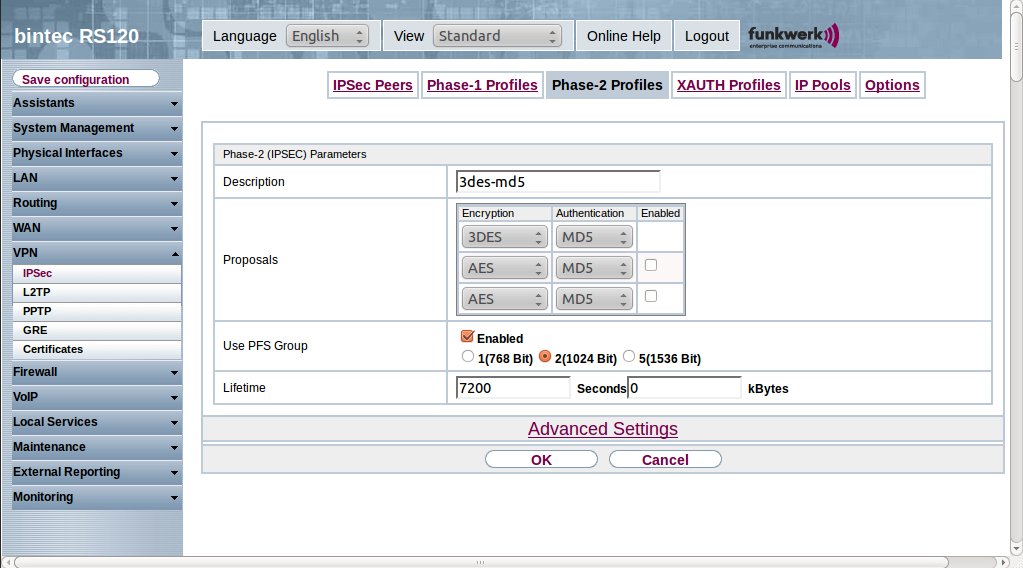Click in the Description text field
The height and width of the screenshot is (568, 1023).
(558, 182)
